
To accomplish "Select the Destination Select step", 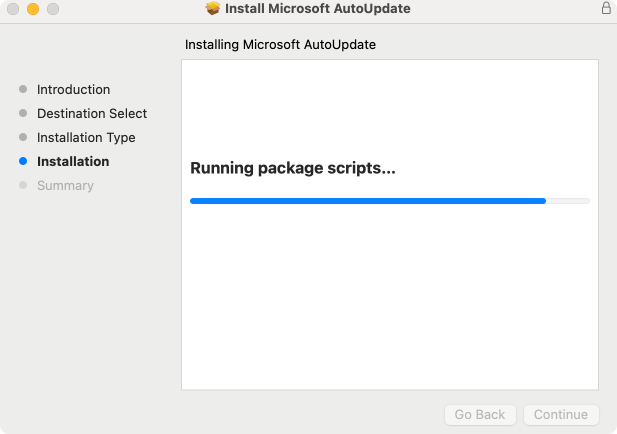I will click(x=92, y=113).
